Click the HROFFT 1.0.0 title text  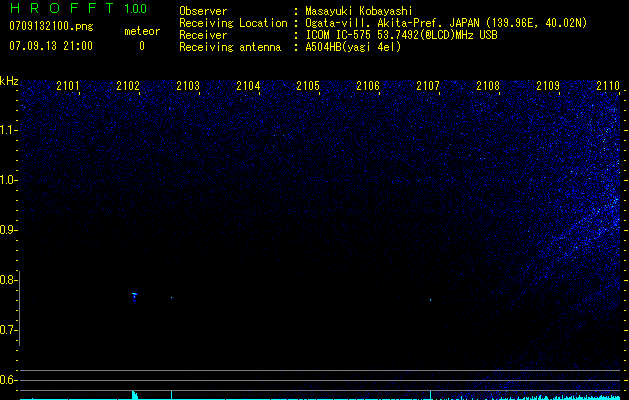[78, 8]
